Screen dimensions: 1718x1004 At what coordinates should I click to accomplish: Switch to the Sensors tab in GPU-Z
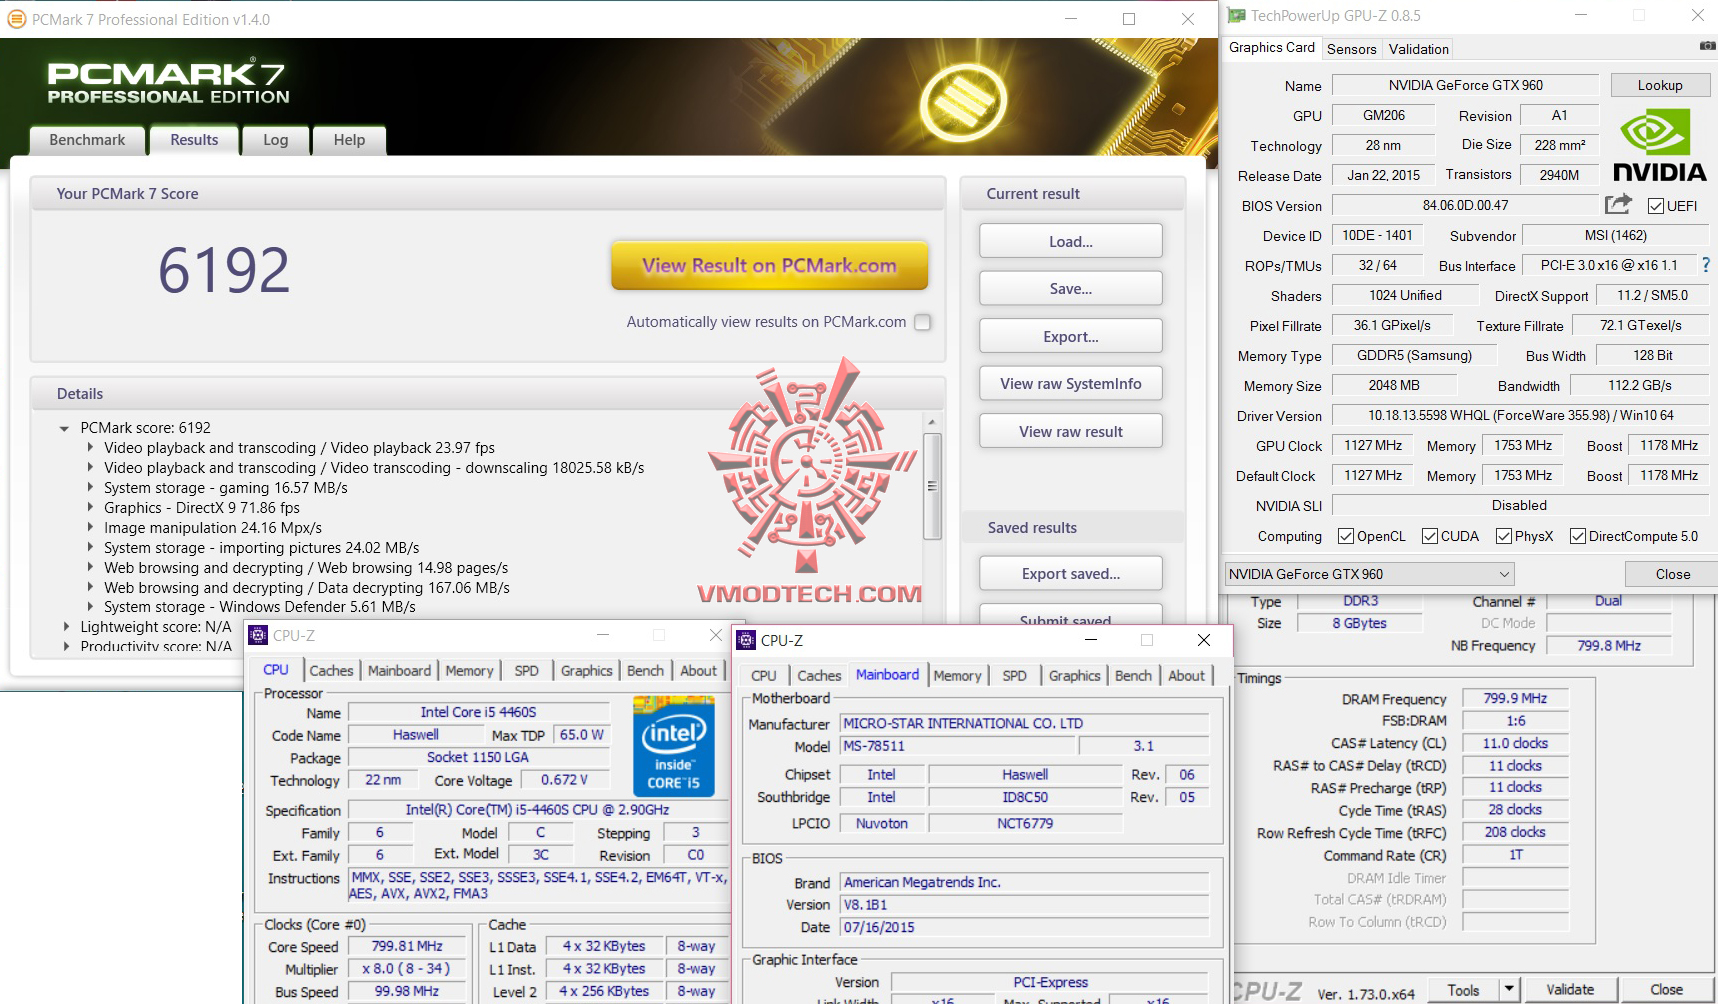pyautogui.click(x=1352, y=49)
